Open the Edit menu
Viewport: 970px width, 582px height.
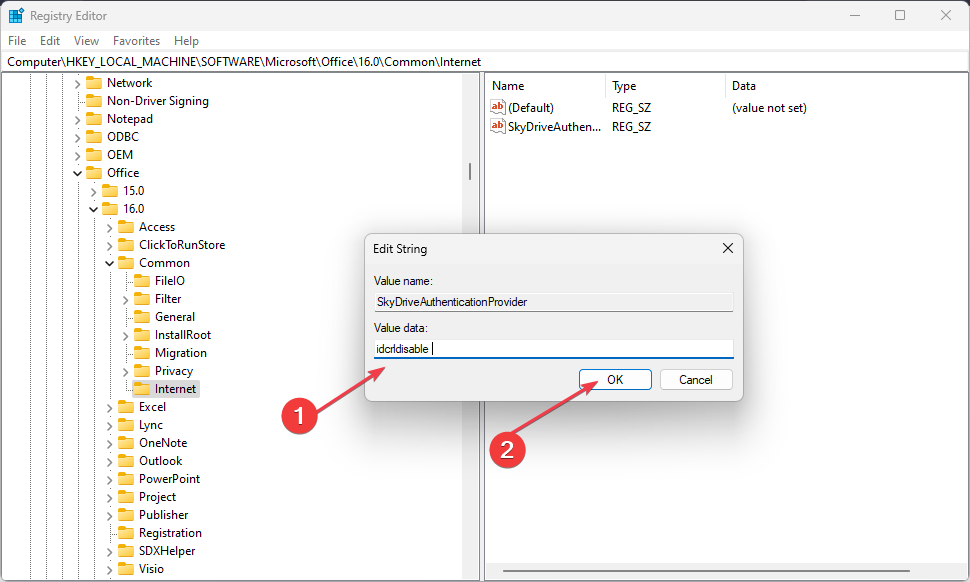pyautogui.click(x=50, y=41)
